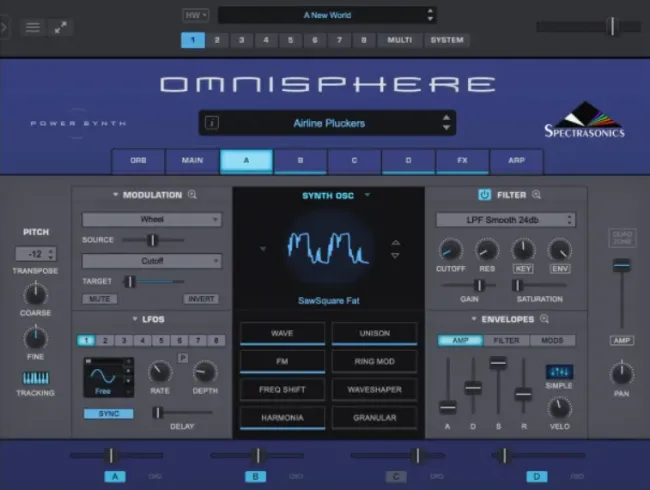Click the SawSquare Fat waveform display
This screenshot has width=650, height=490.
328,249
